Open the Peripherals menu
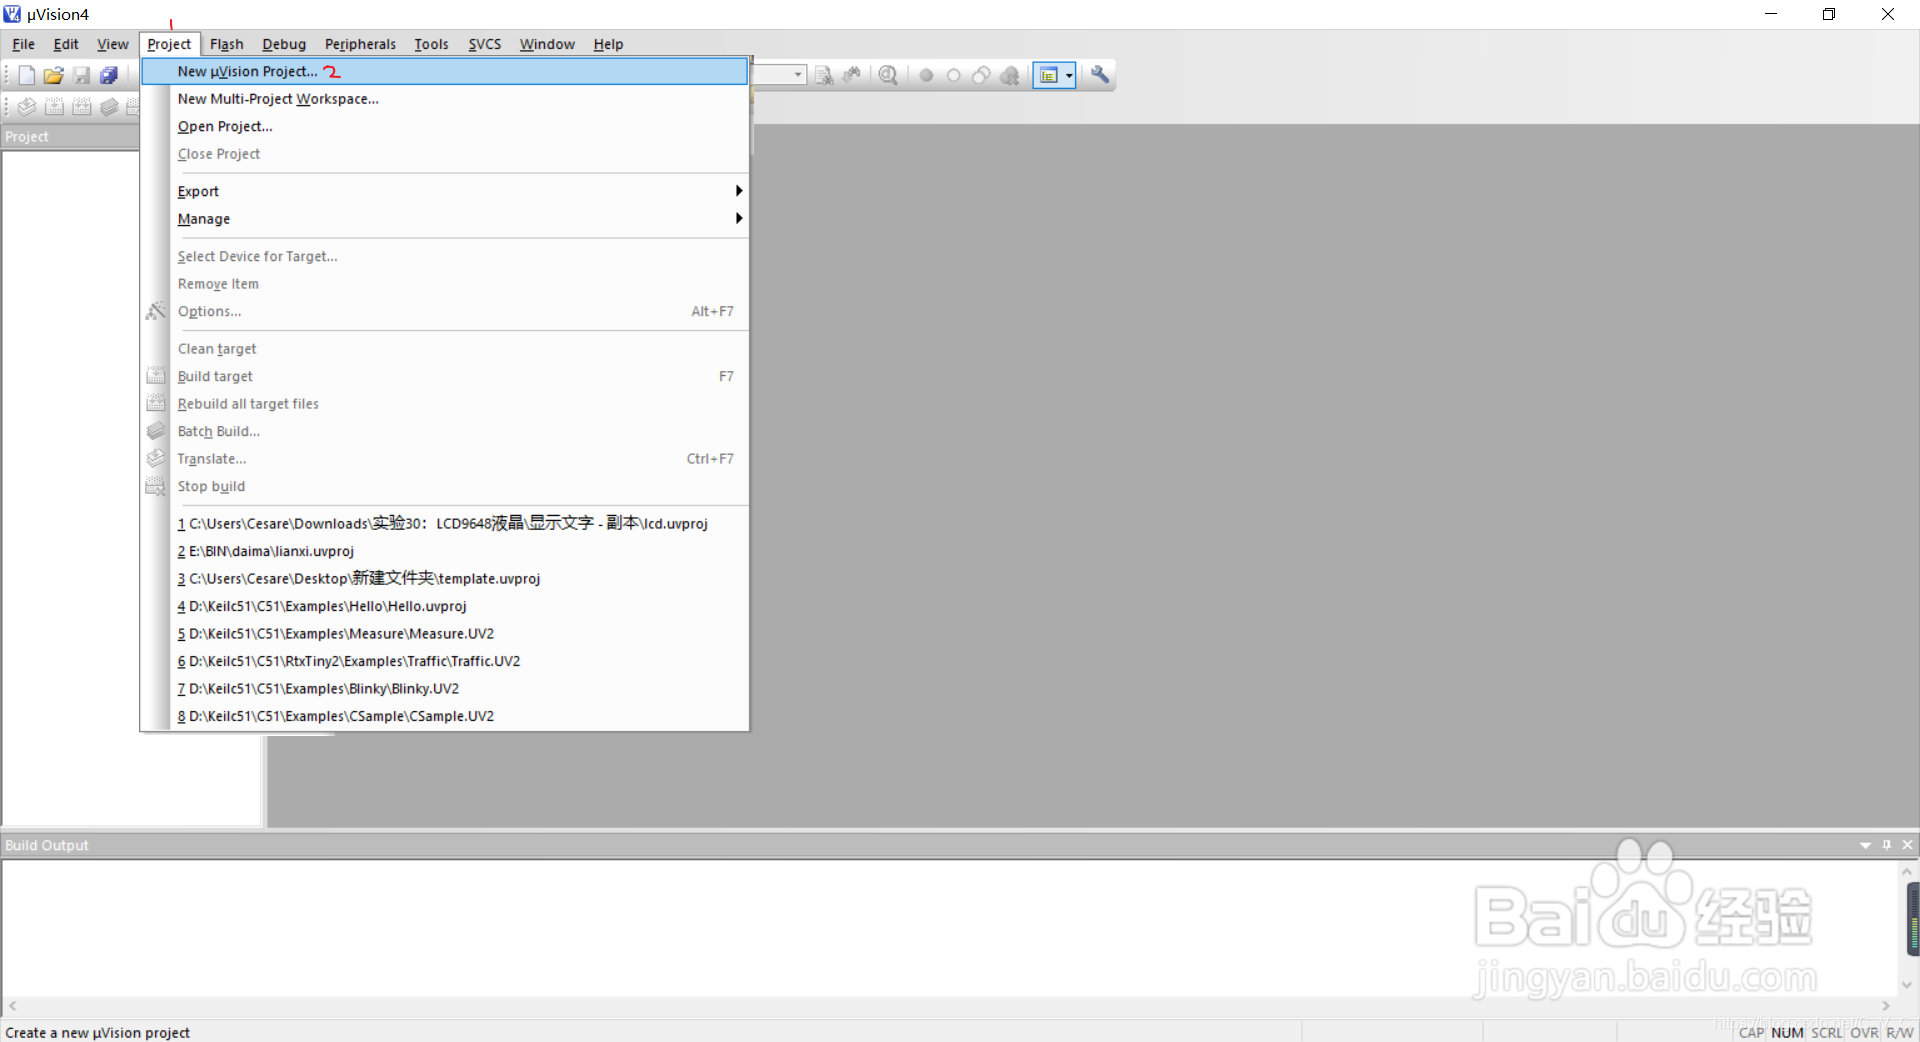 pos(360,44)
